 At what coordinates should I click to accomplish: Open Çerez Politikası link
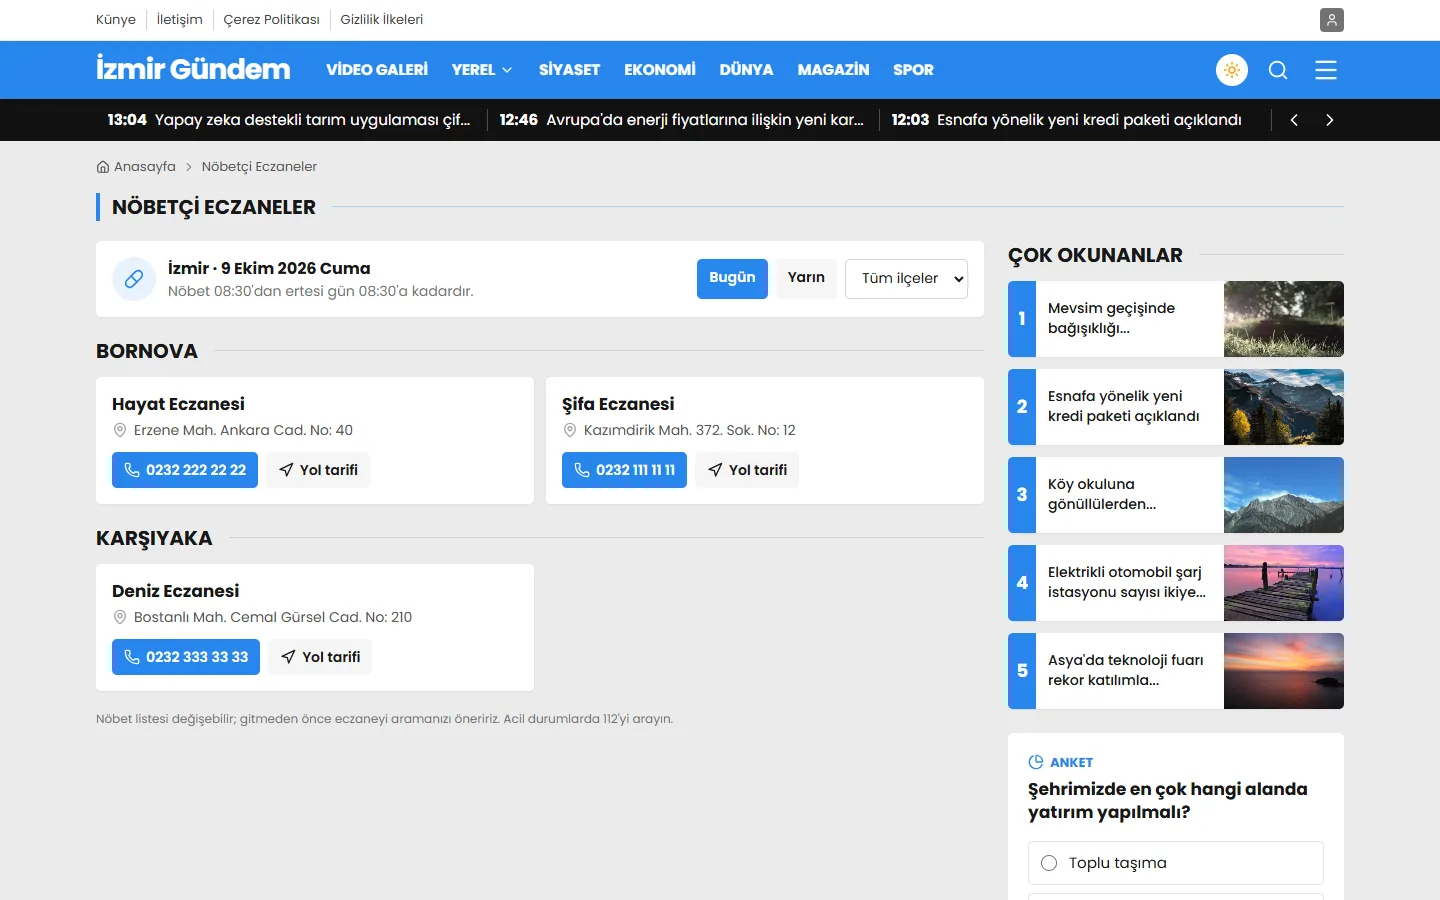(x=272, y=20)
